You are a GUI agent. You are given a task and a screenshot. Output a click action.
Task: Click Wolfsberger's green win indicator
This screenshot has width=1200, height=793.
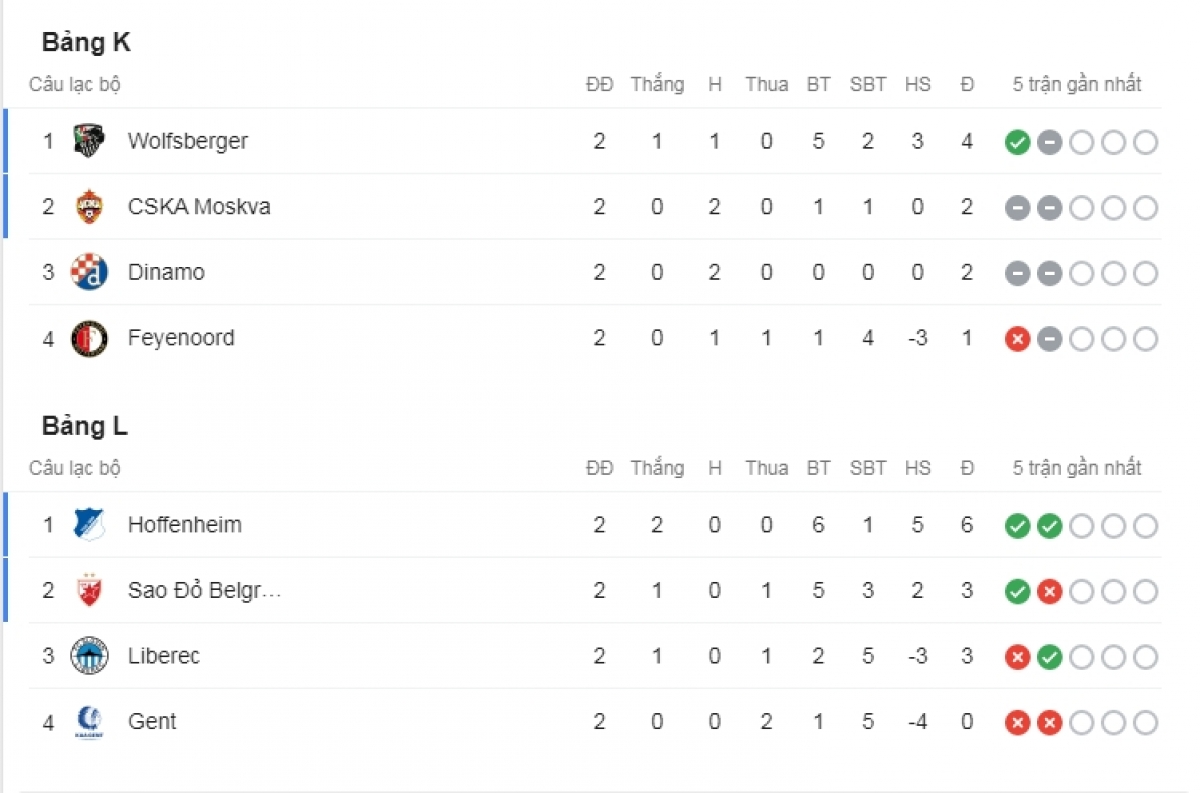(1017, 142)
